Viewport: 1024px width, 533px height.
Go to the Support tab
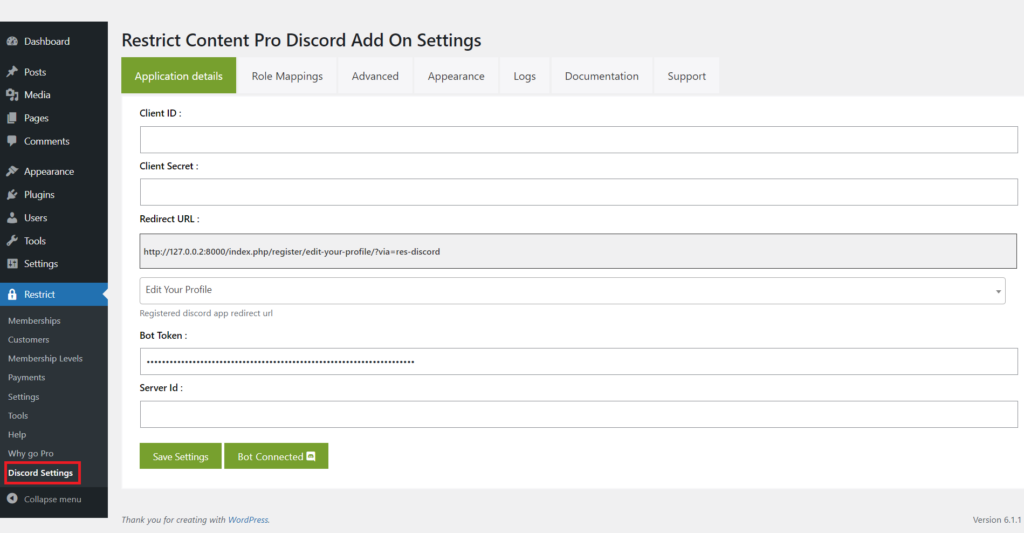pyautogui.click(x=686, y=76)
